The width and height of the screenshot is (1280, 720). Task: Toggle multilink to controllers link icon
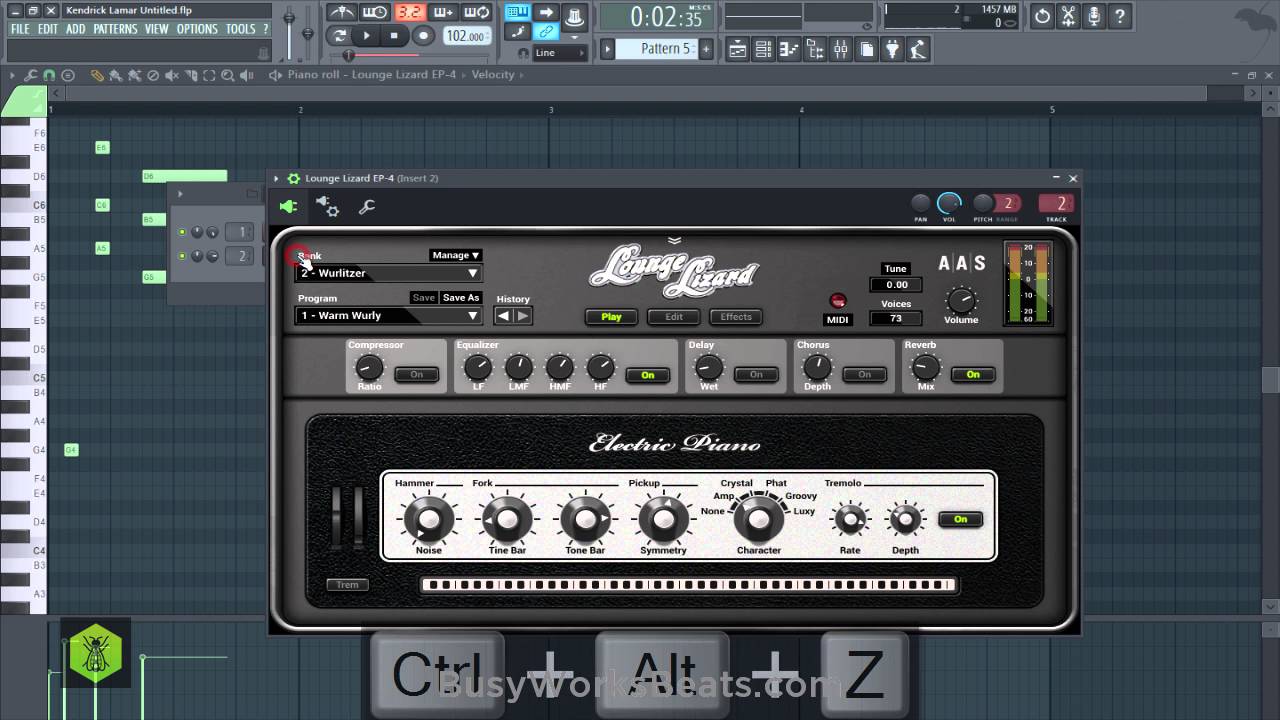[546, 32]
